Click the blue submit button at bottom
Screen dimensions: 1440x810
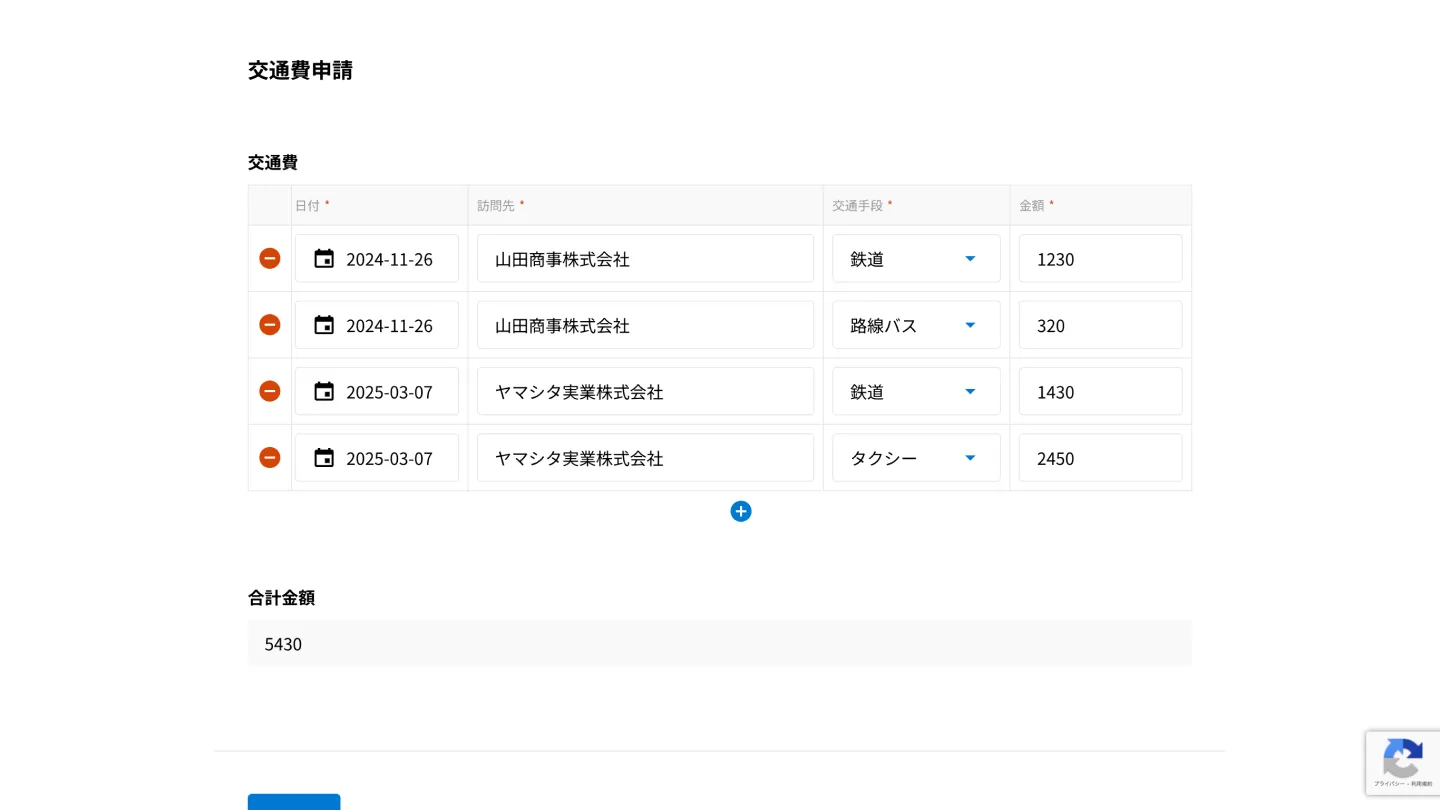pos(294,802)
